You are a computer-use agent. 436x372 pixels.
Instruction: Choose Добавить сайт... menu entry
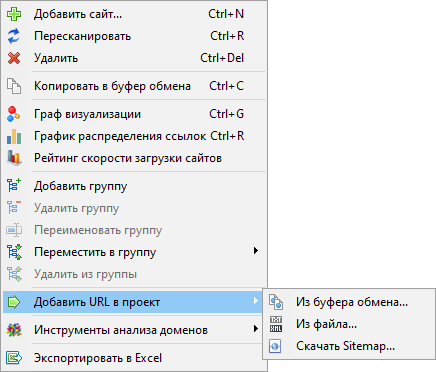pyautogui.click(x=133, y=14)
